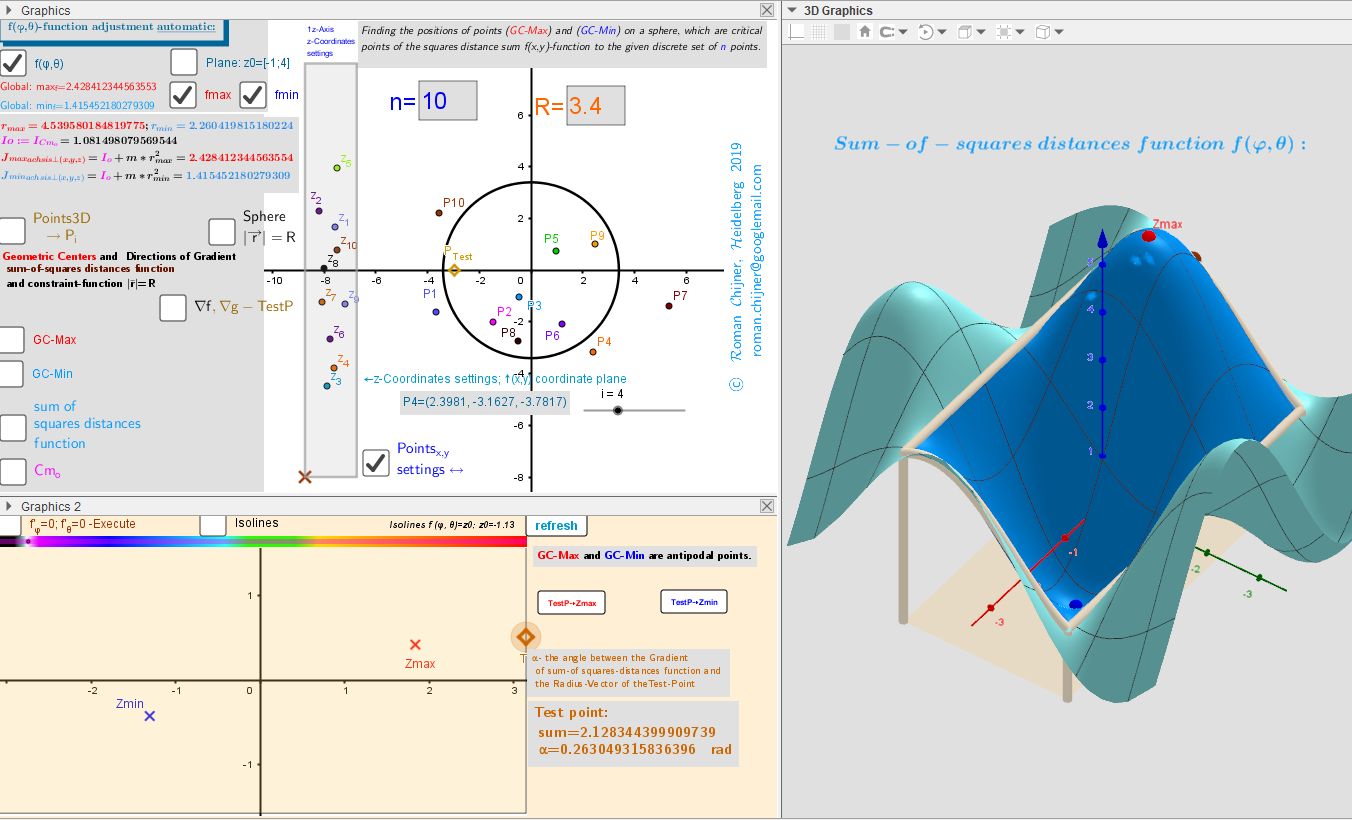Click the TestP→Zmax button

pos(572,602)
